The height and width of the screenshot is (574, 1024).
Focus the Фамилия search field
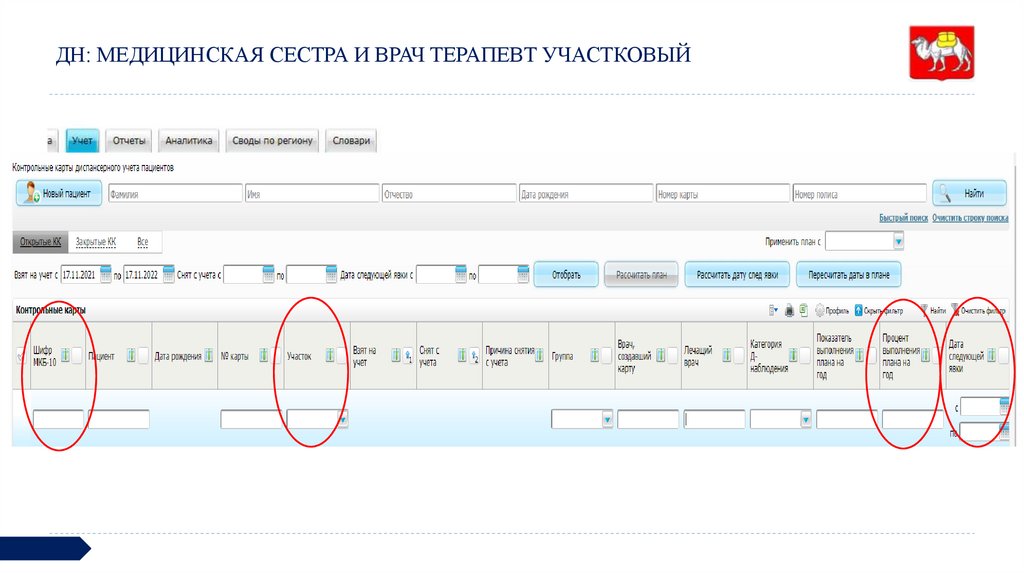[x=175, y=194]
